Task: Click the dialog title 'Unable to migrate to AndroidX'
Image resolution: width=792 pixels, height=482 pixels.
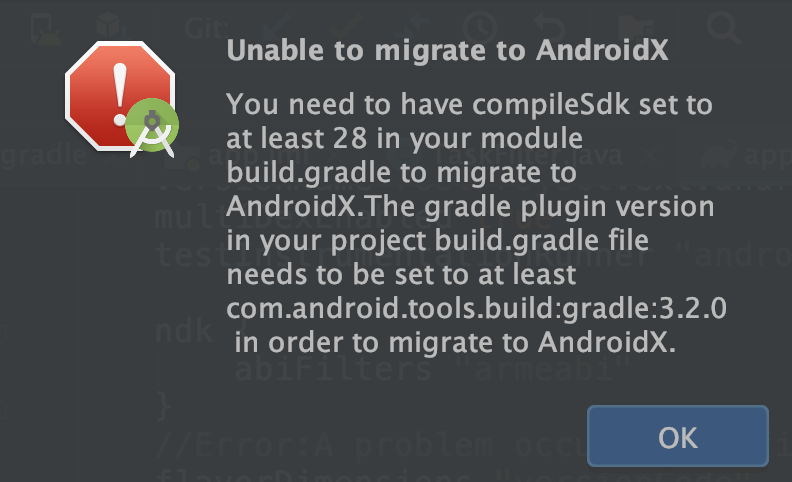Action: [x=447, y=50]
